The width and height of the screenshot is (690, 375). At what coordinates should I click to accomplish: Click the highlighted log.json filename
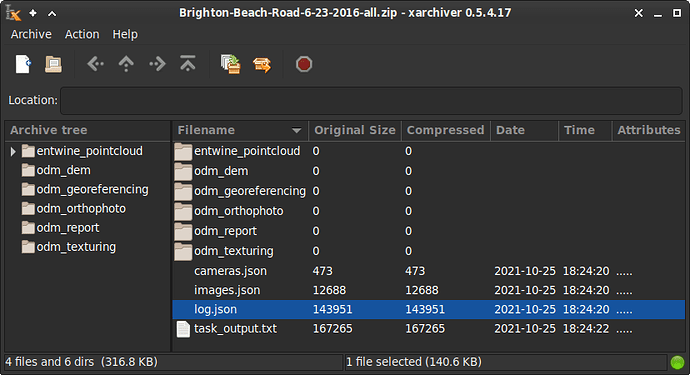[215, 309]
